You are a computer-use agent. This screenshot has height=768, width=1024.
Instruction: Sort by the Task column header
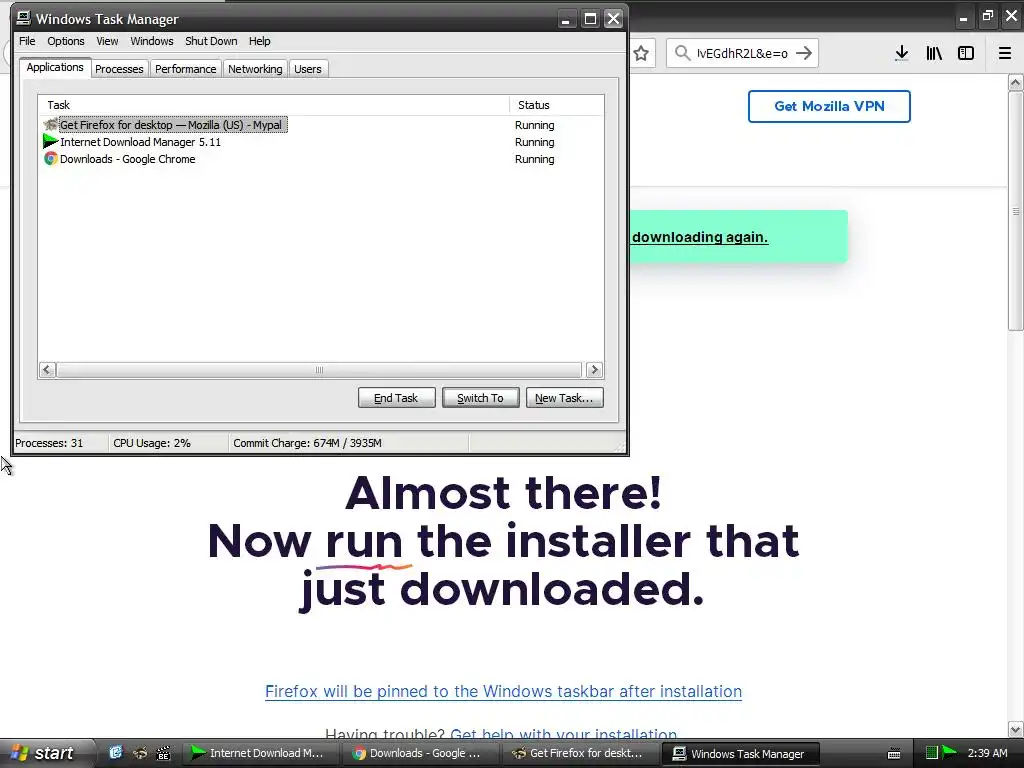point(274,105)
